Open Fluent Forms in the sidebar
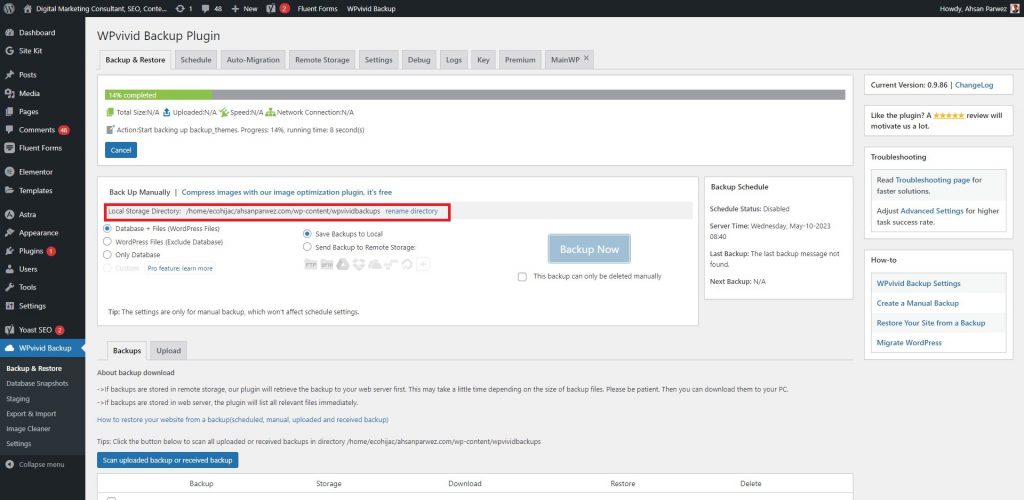Viewport: 1024px width, 500px height. point(40,148)
